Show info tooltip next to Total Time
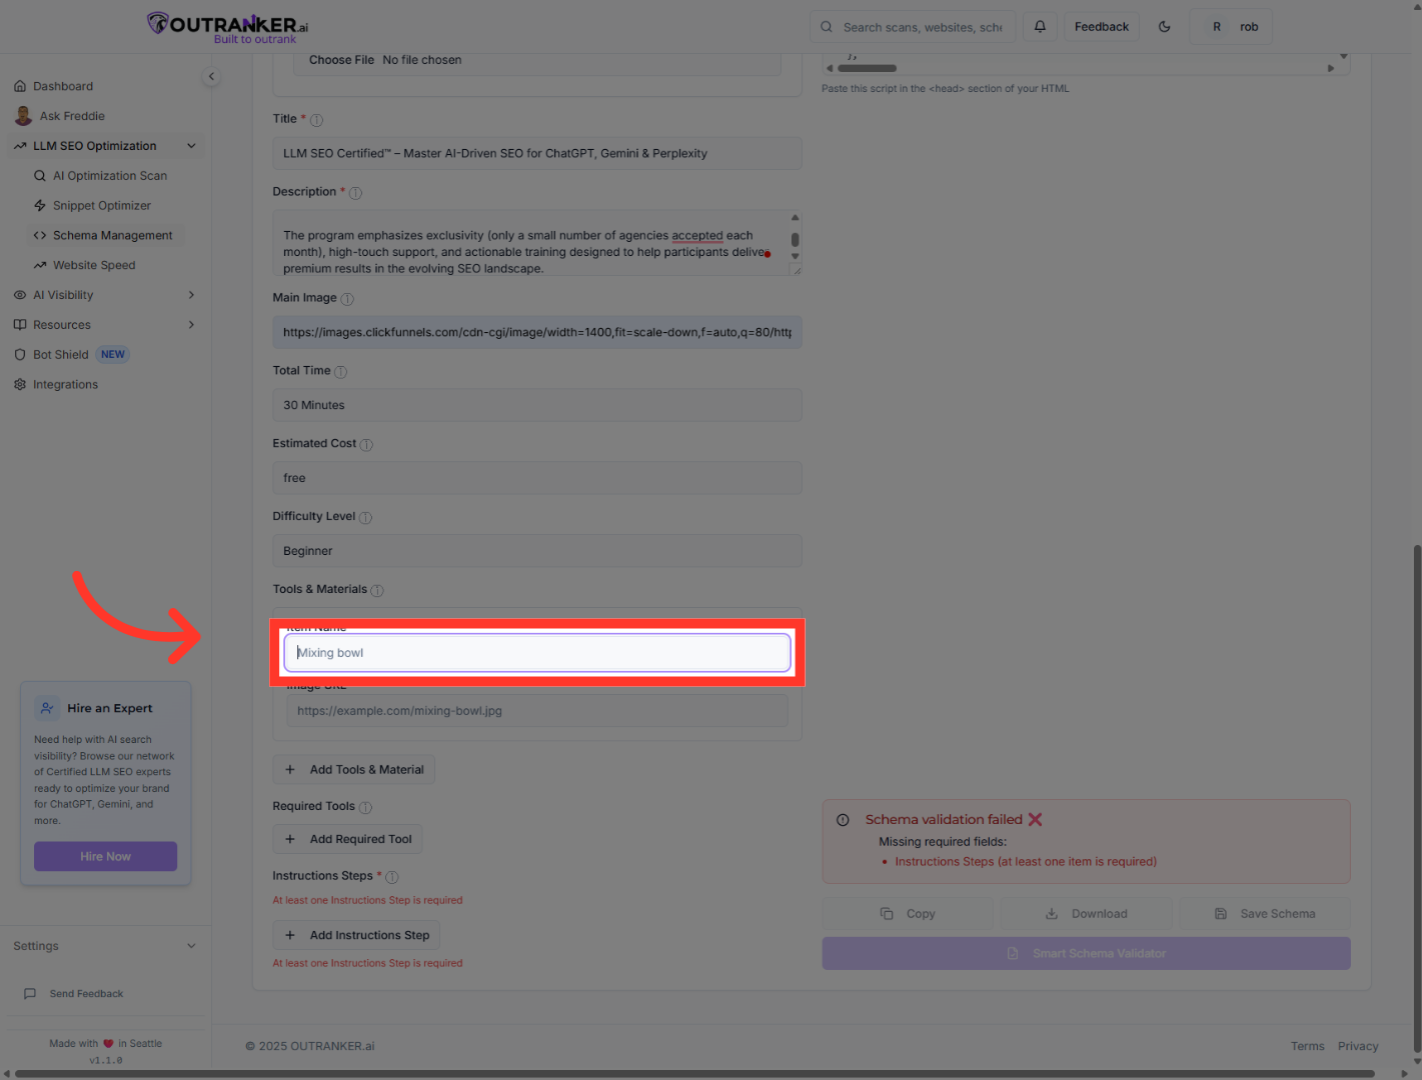Image resolution: width=1422 pixels, height=1080 pixels. tap(340, 372)
